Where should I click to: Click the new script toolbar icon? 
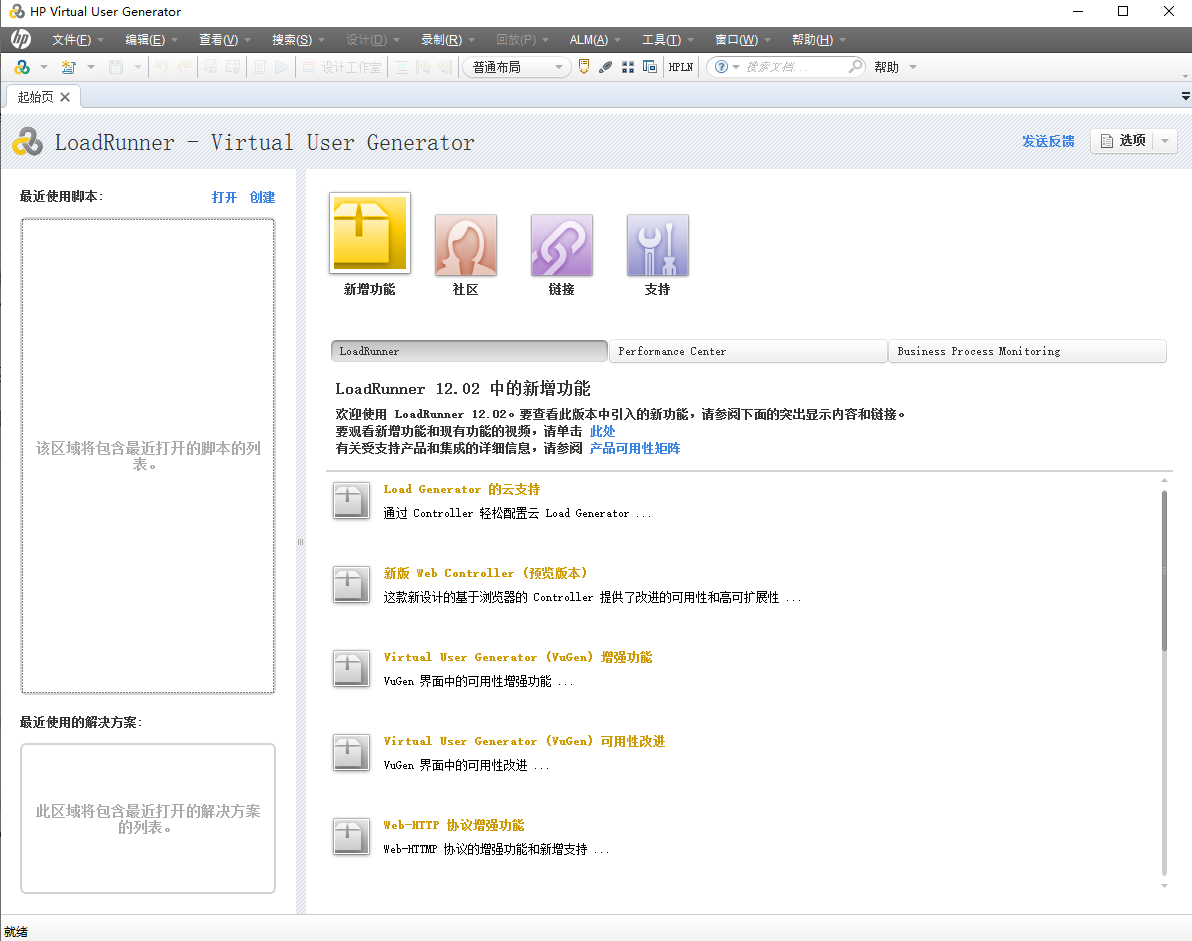click(67, 67)
